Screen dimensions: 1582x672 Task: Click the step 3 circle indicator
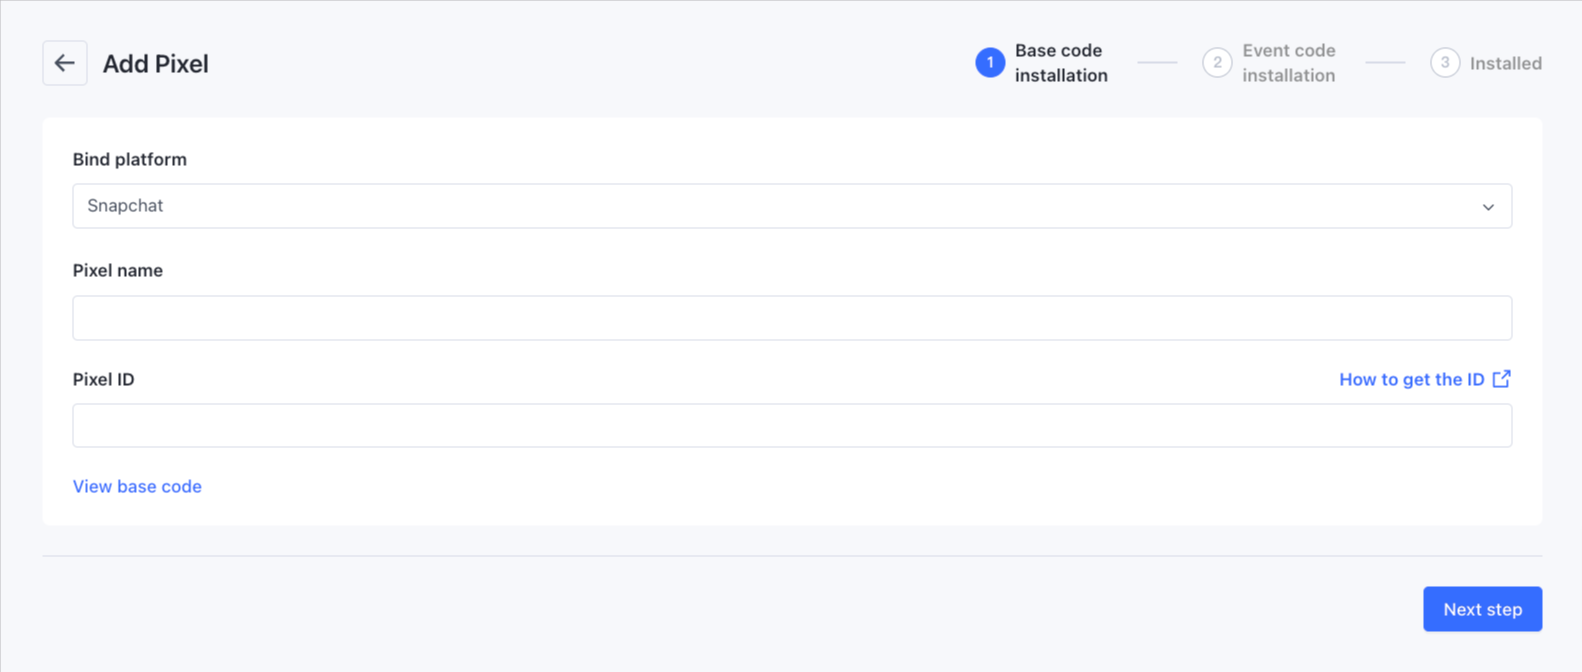pyautogui.click(x=1444, y=63)
